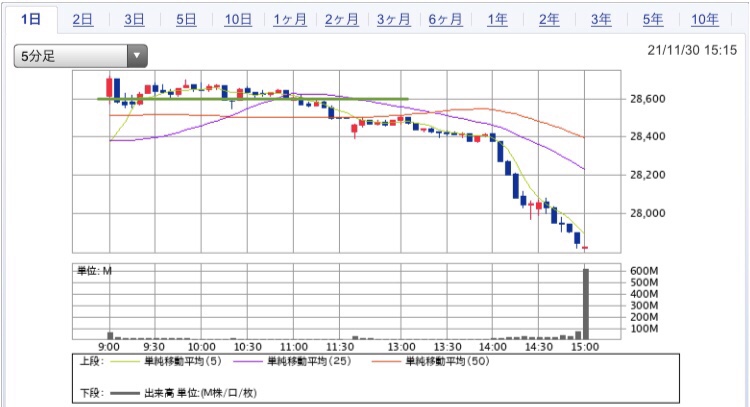Image resolution: width=750 pixels, height=407 pixels.
Task: View the 3ヶ月 chart range
Action: coord(394,20)
